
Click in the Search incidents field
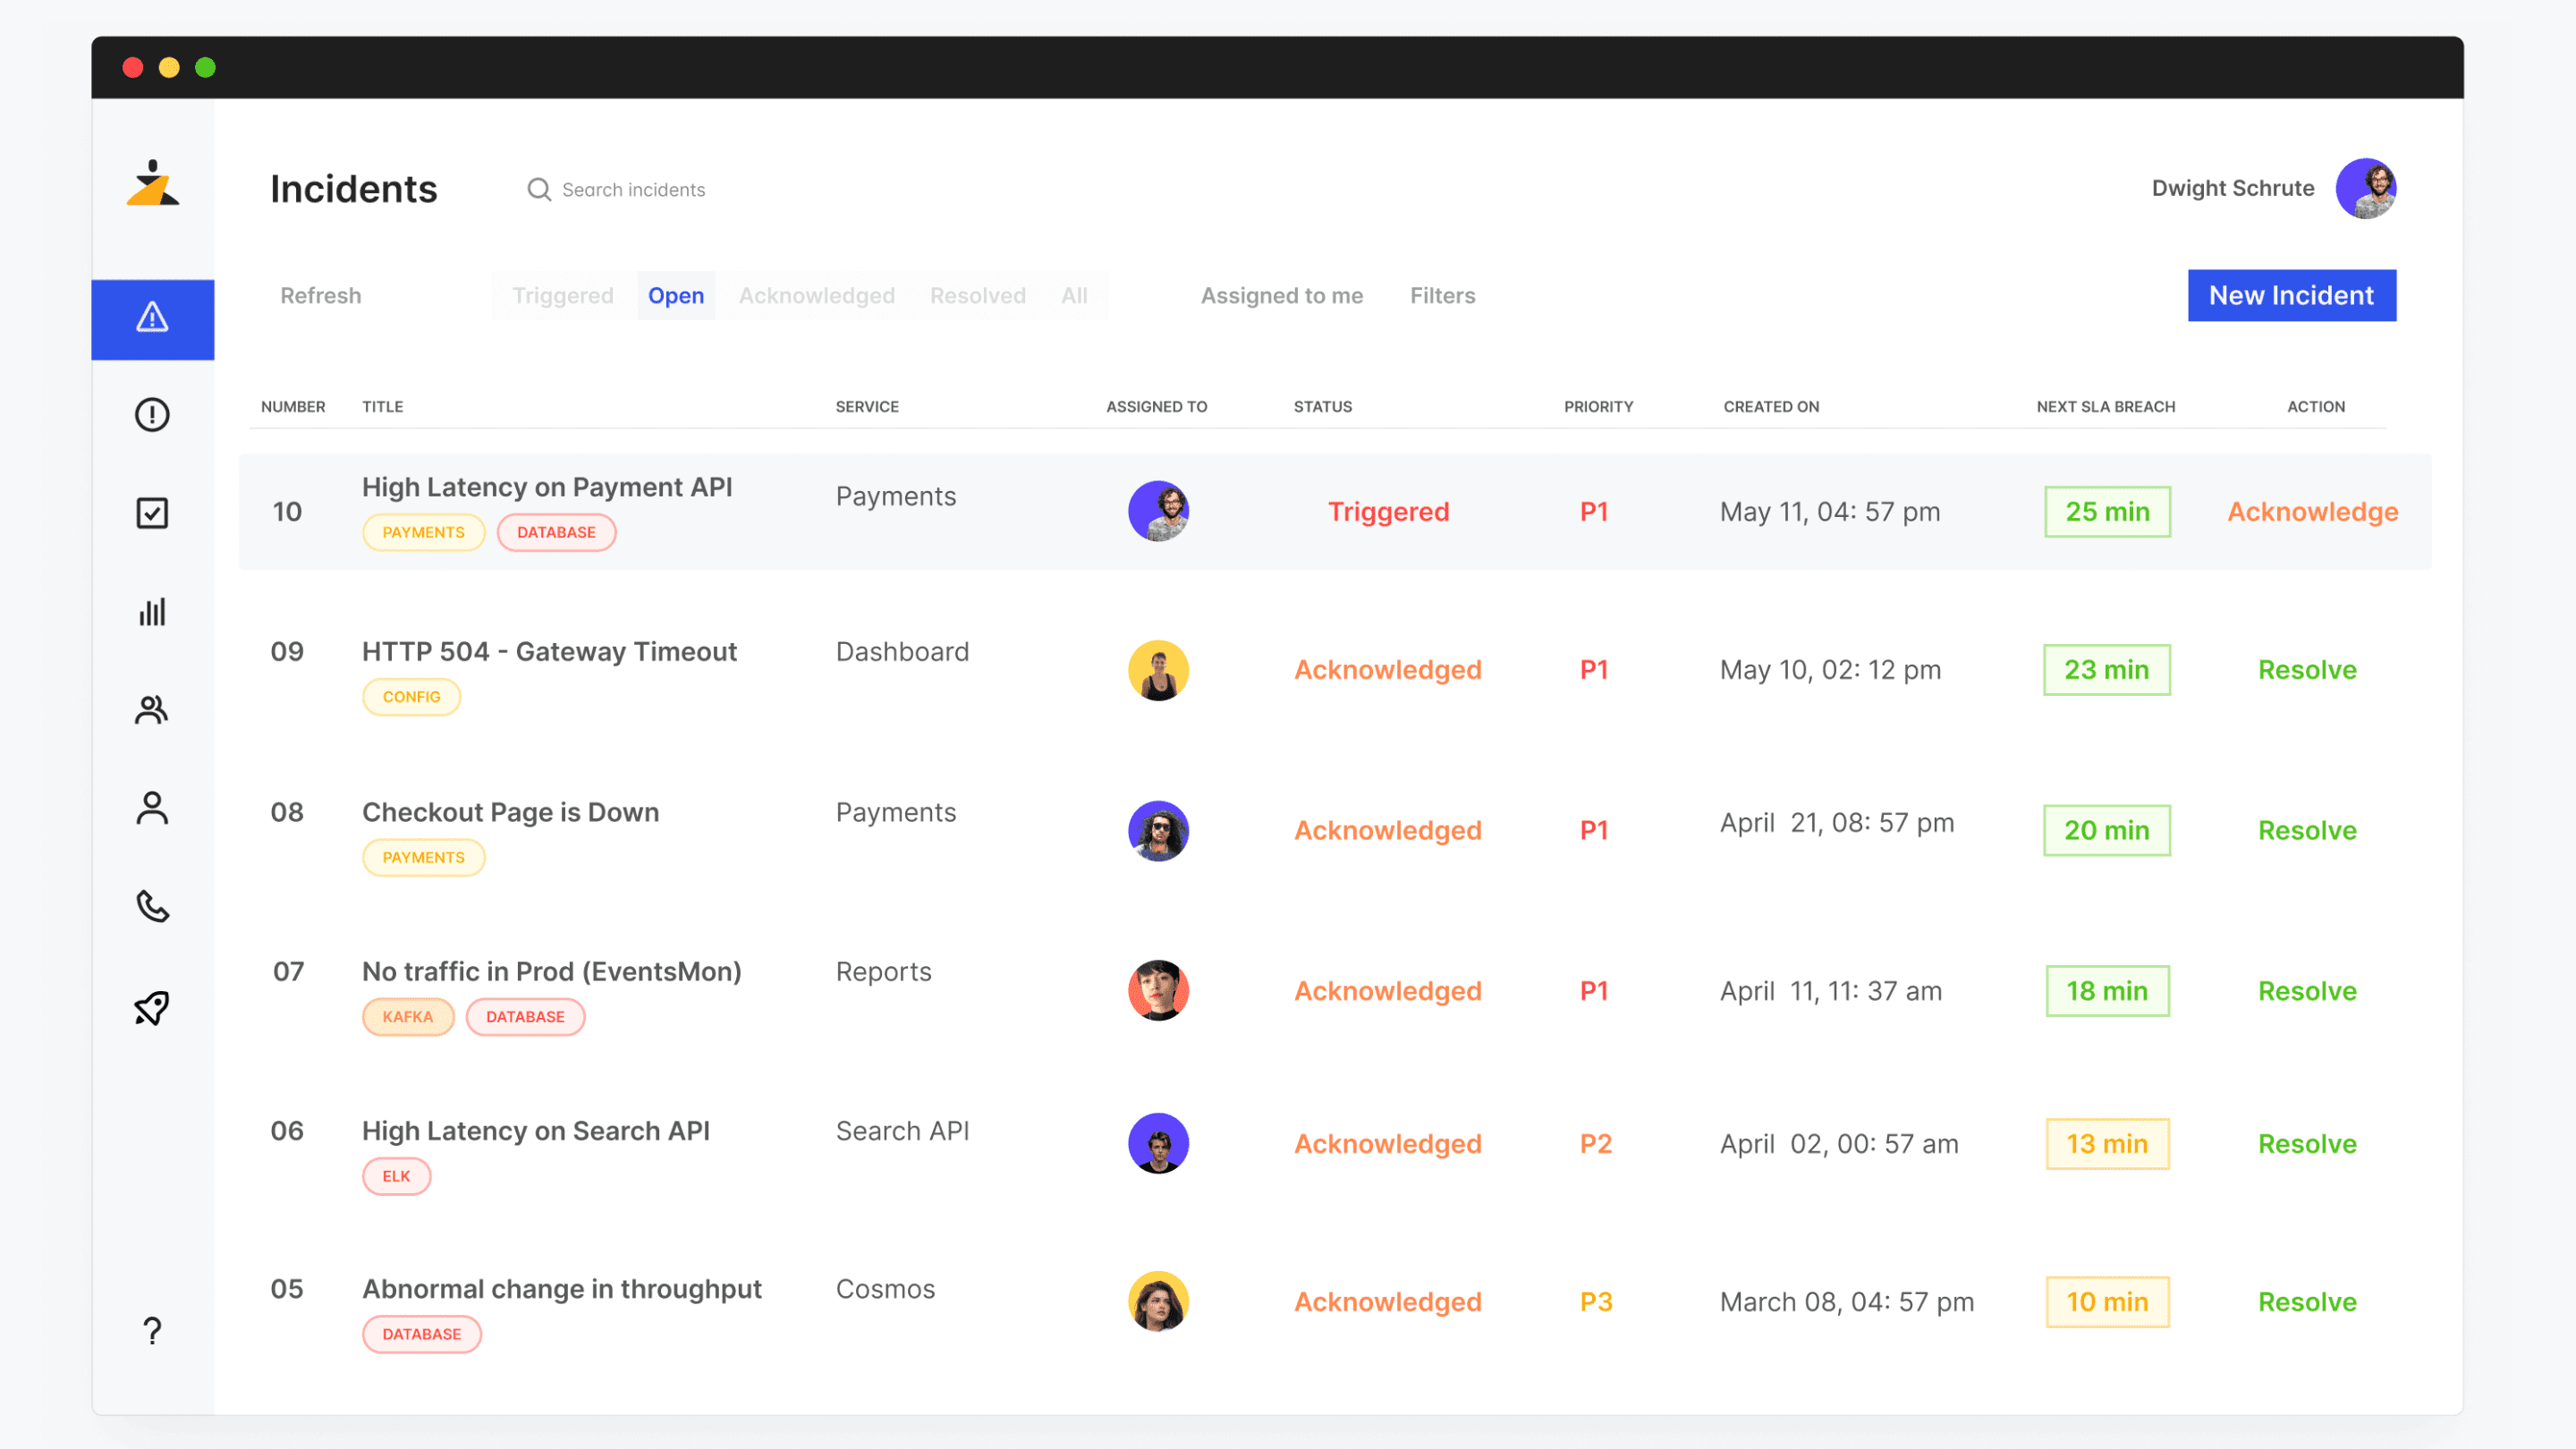(x=633, y=190)
